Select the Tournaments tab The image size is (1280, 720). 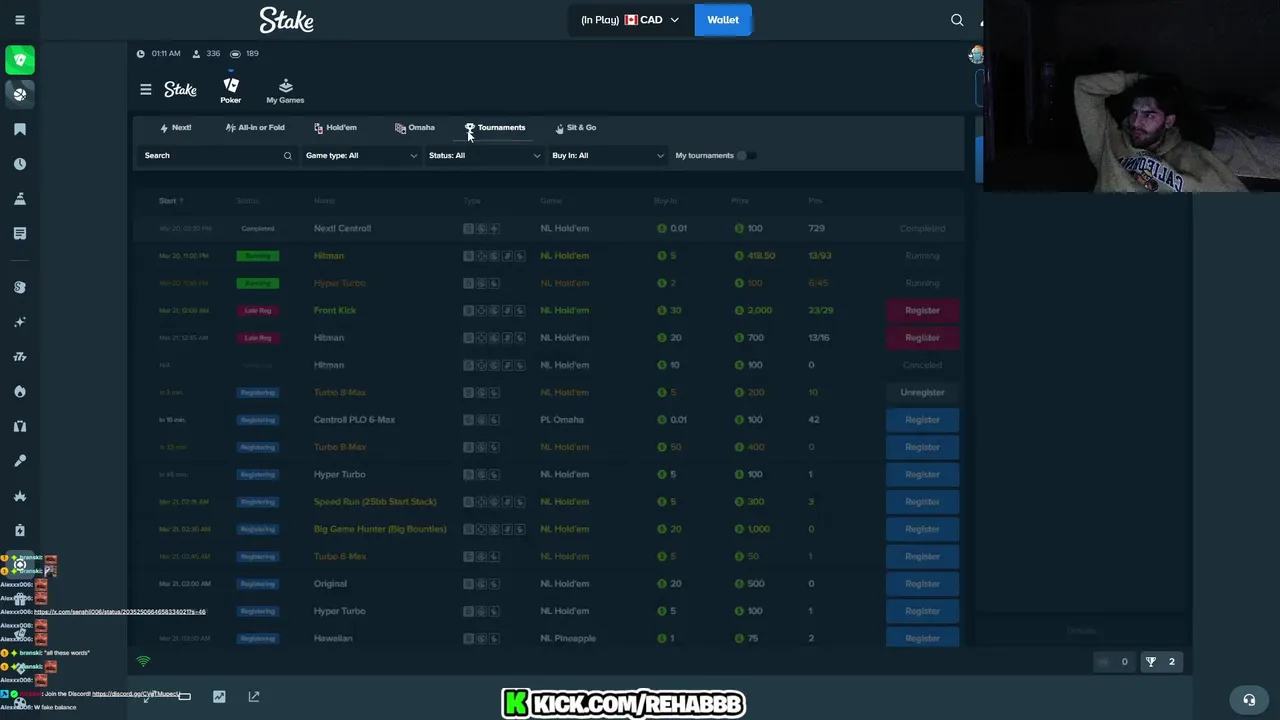[496, 128]
